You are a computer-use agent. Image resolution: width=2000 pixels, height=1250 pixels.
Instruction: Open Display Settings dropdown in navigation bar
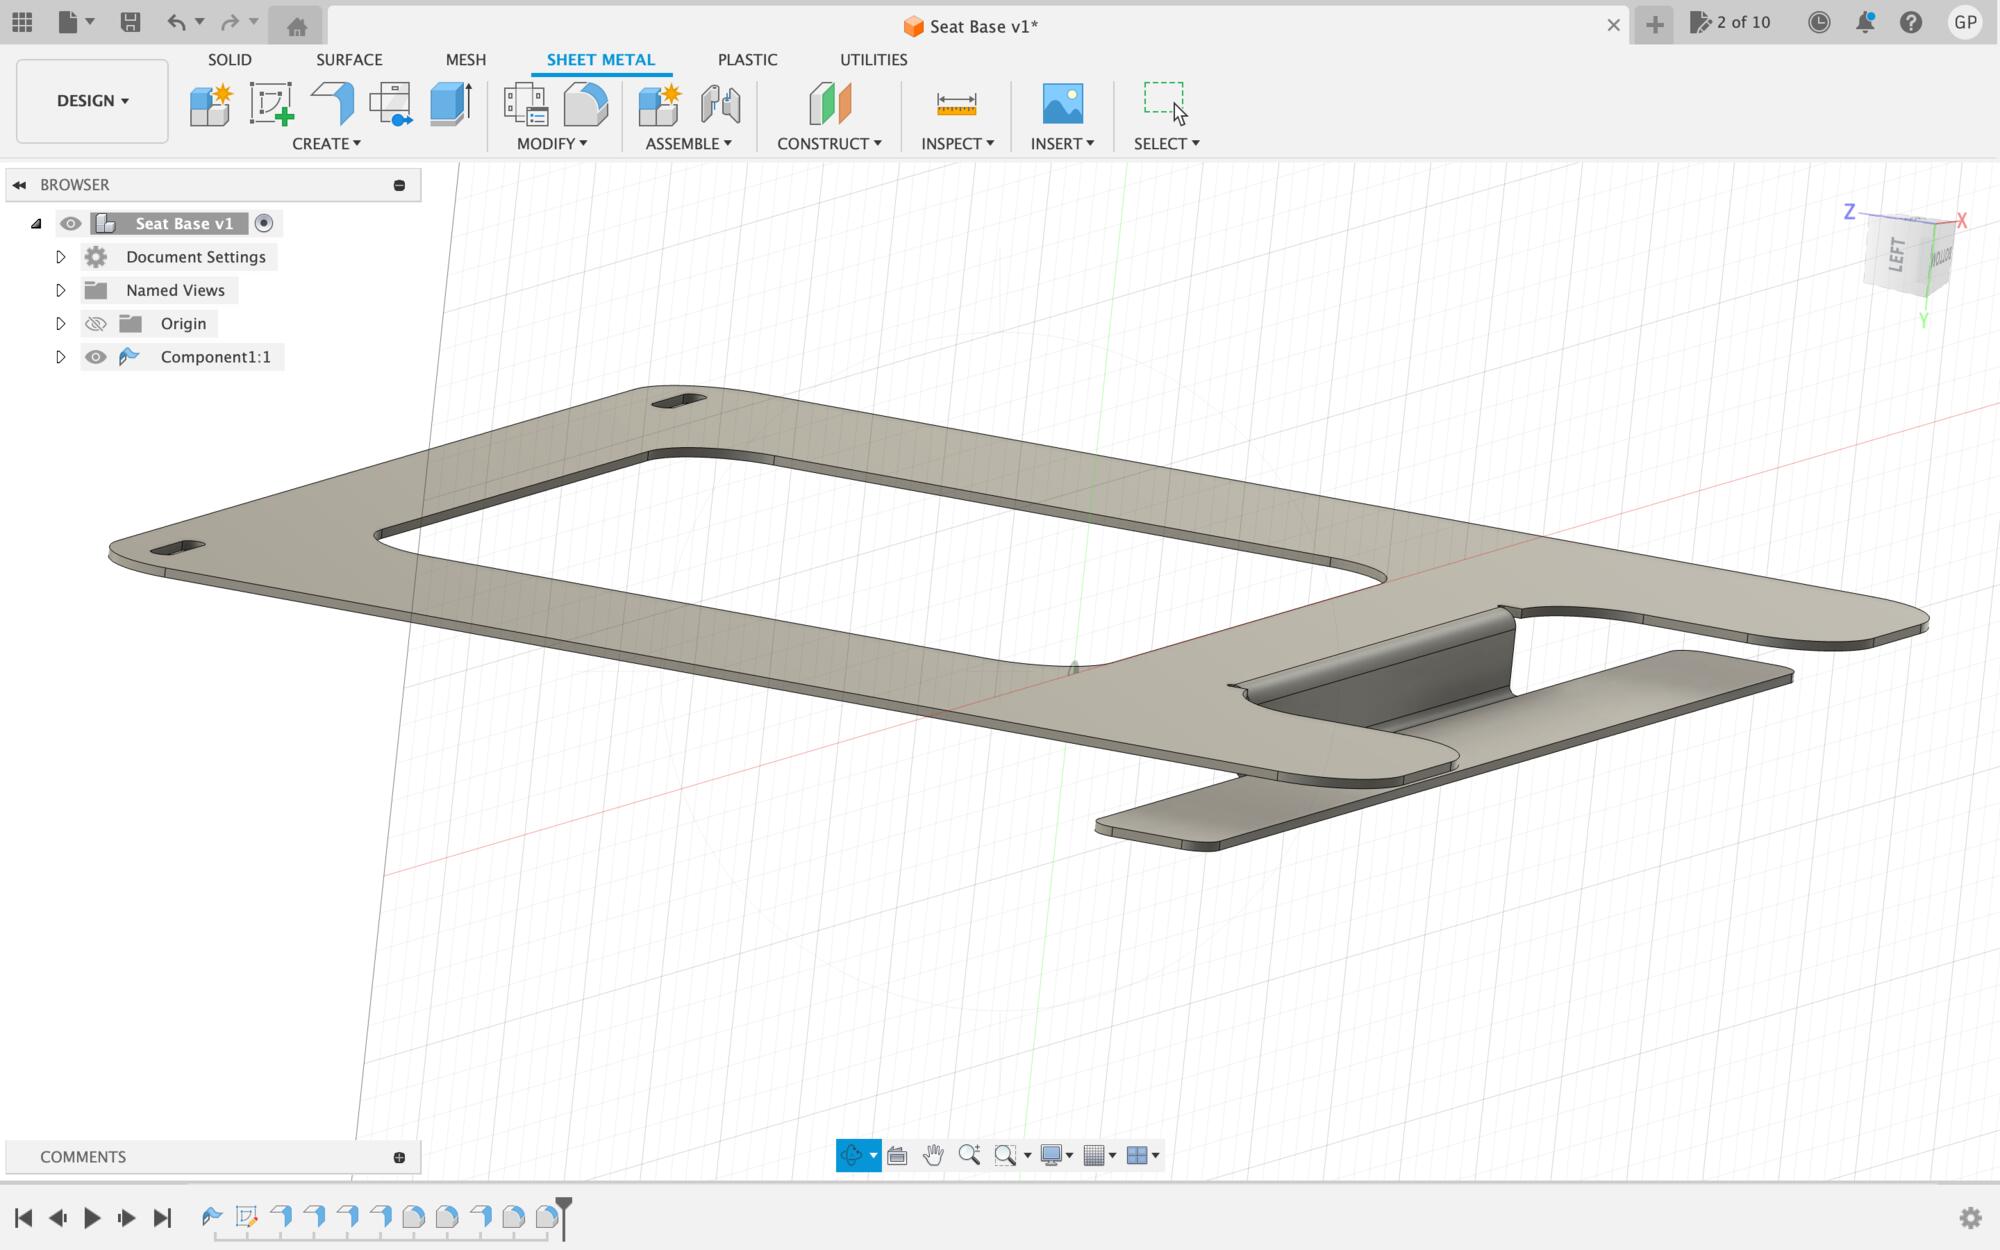(x=1056, y=1156)
